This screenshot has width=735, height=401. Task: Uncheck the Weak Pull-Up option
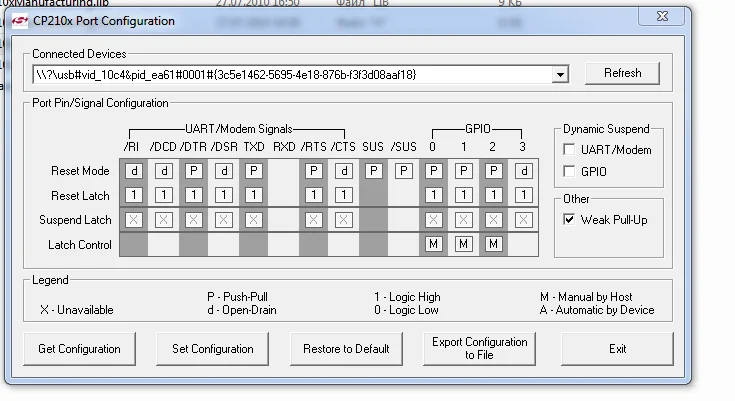click(569, 219)
